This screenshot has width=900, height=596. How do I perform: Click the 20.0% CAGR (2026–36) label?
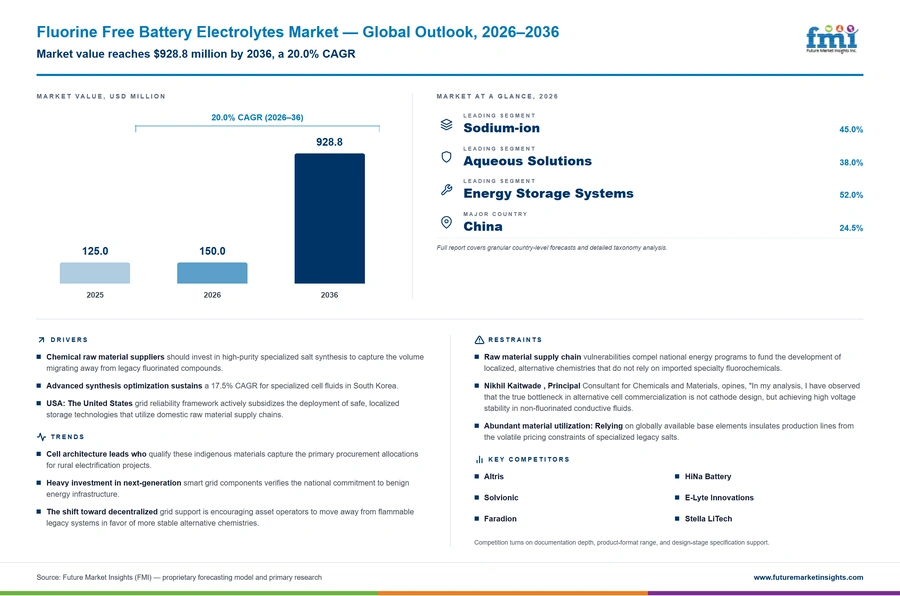click(x=257, y=117)
